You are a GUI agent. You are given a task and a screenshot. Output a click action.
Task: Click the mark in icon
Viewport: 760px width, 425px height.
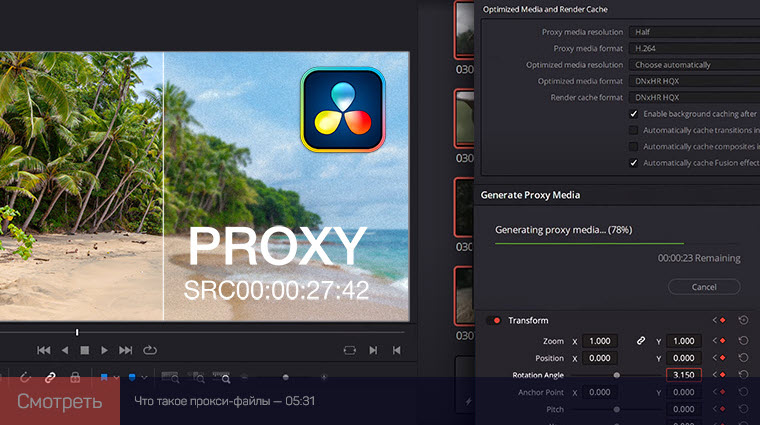(373, 350)
